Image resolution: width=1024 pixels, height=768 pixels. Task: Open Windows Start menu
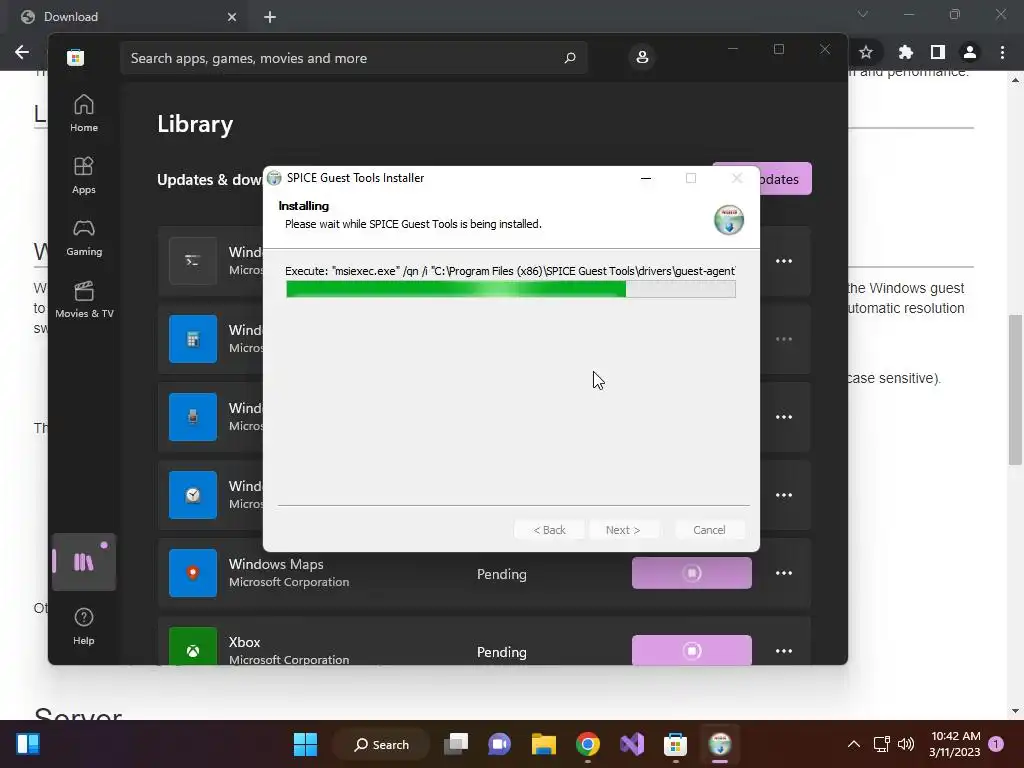[305, 744]
